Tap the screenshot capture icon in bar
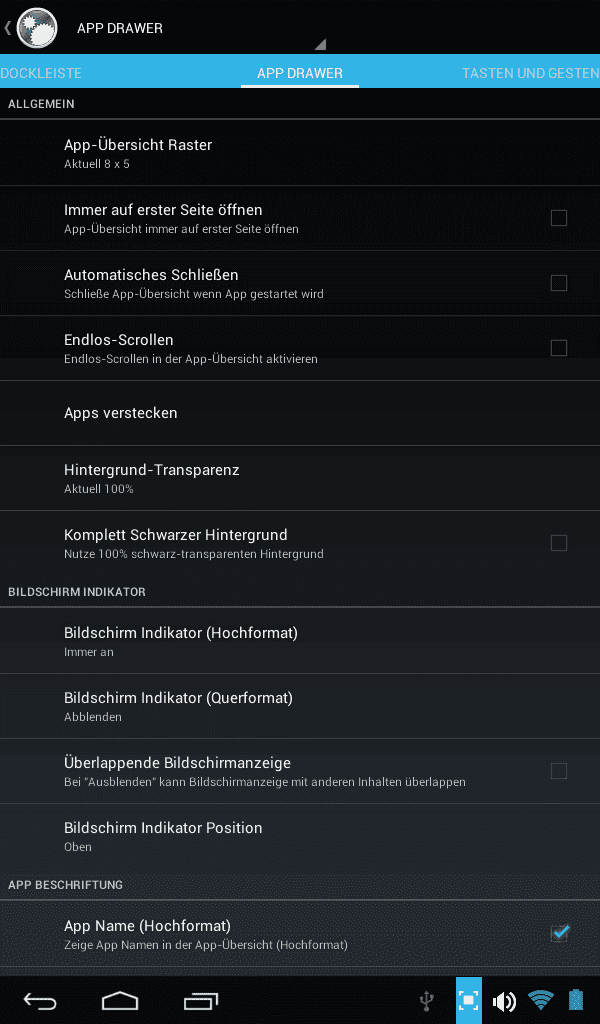Viewport: 600px width, 1024px height. click(x=469, y=1000)
